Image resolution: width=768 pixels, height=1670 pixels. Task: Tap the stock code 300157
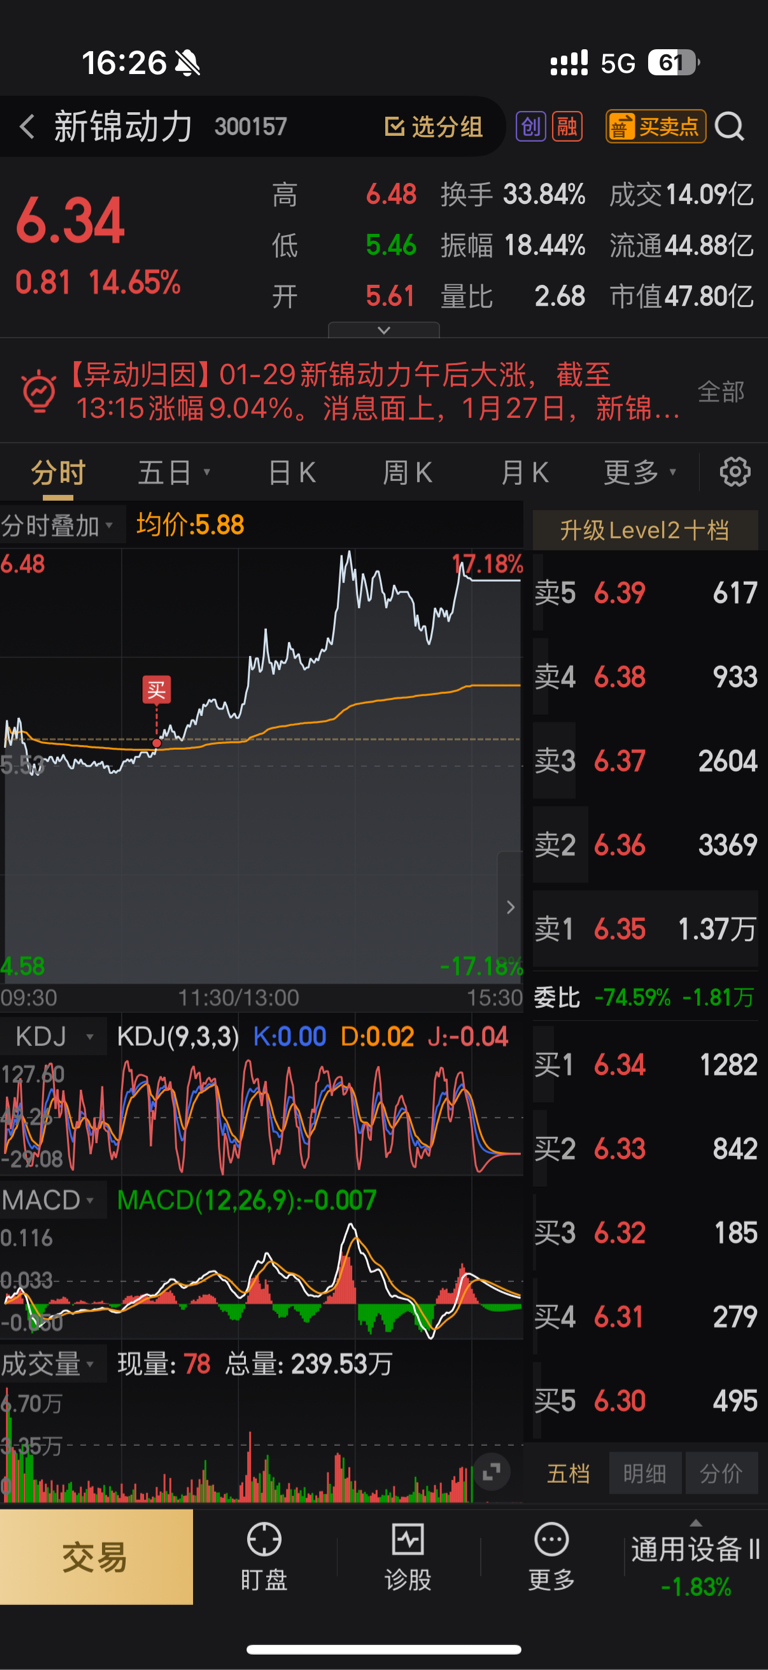click(x=250, y=127)
